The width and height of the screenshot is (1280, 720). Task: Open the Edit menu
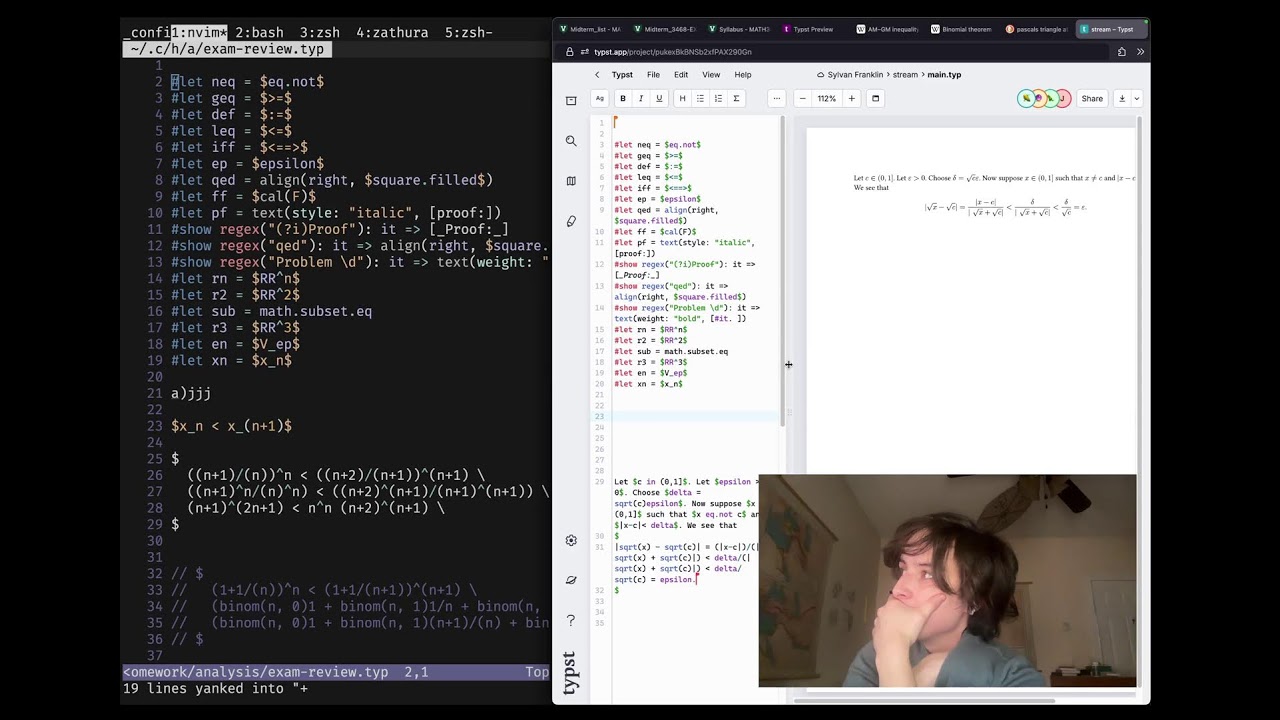click(x=681, y=74)
